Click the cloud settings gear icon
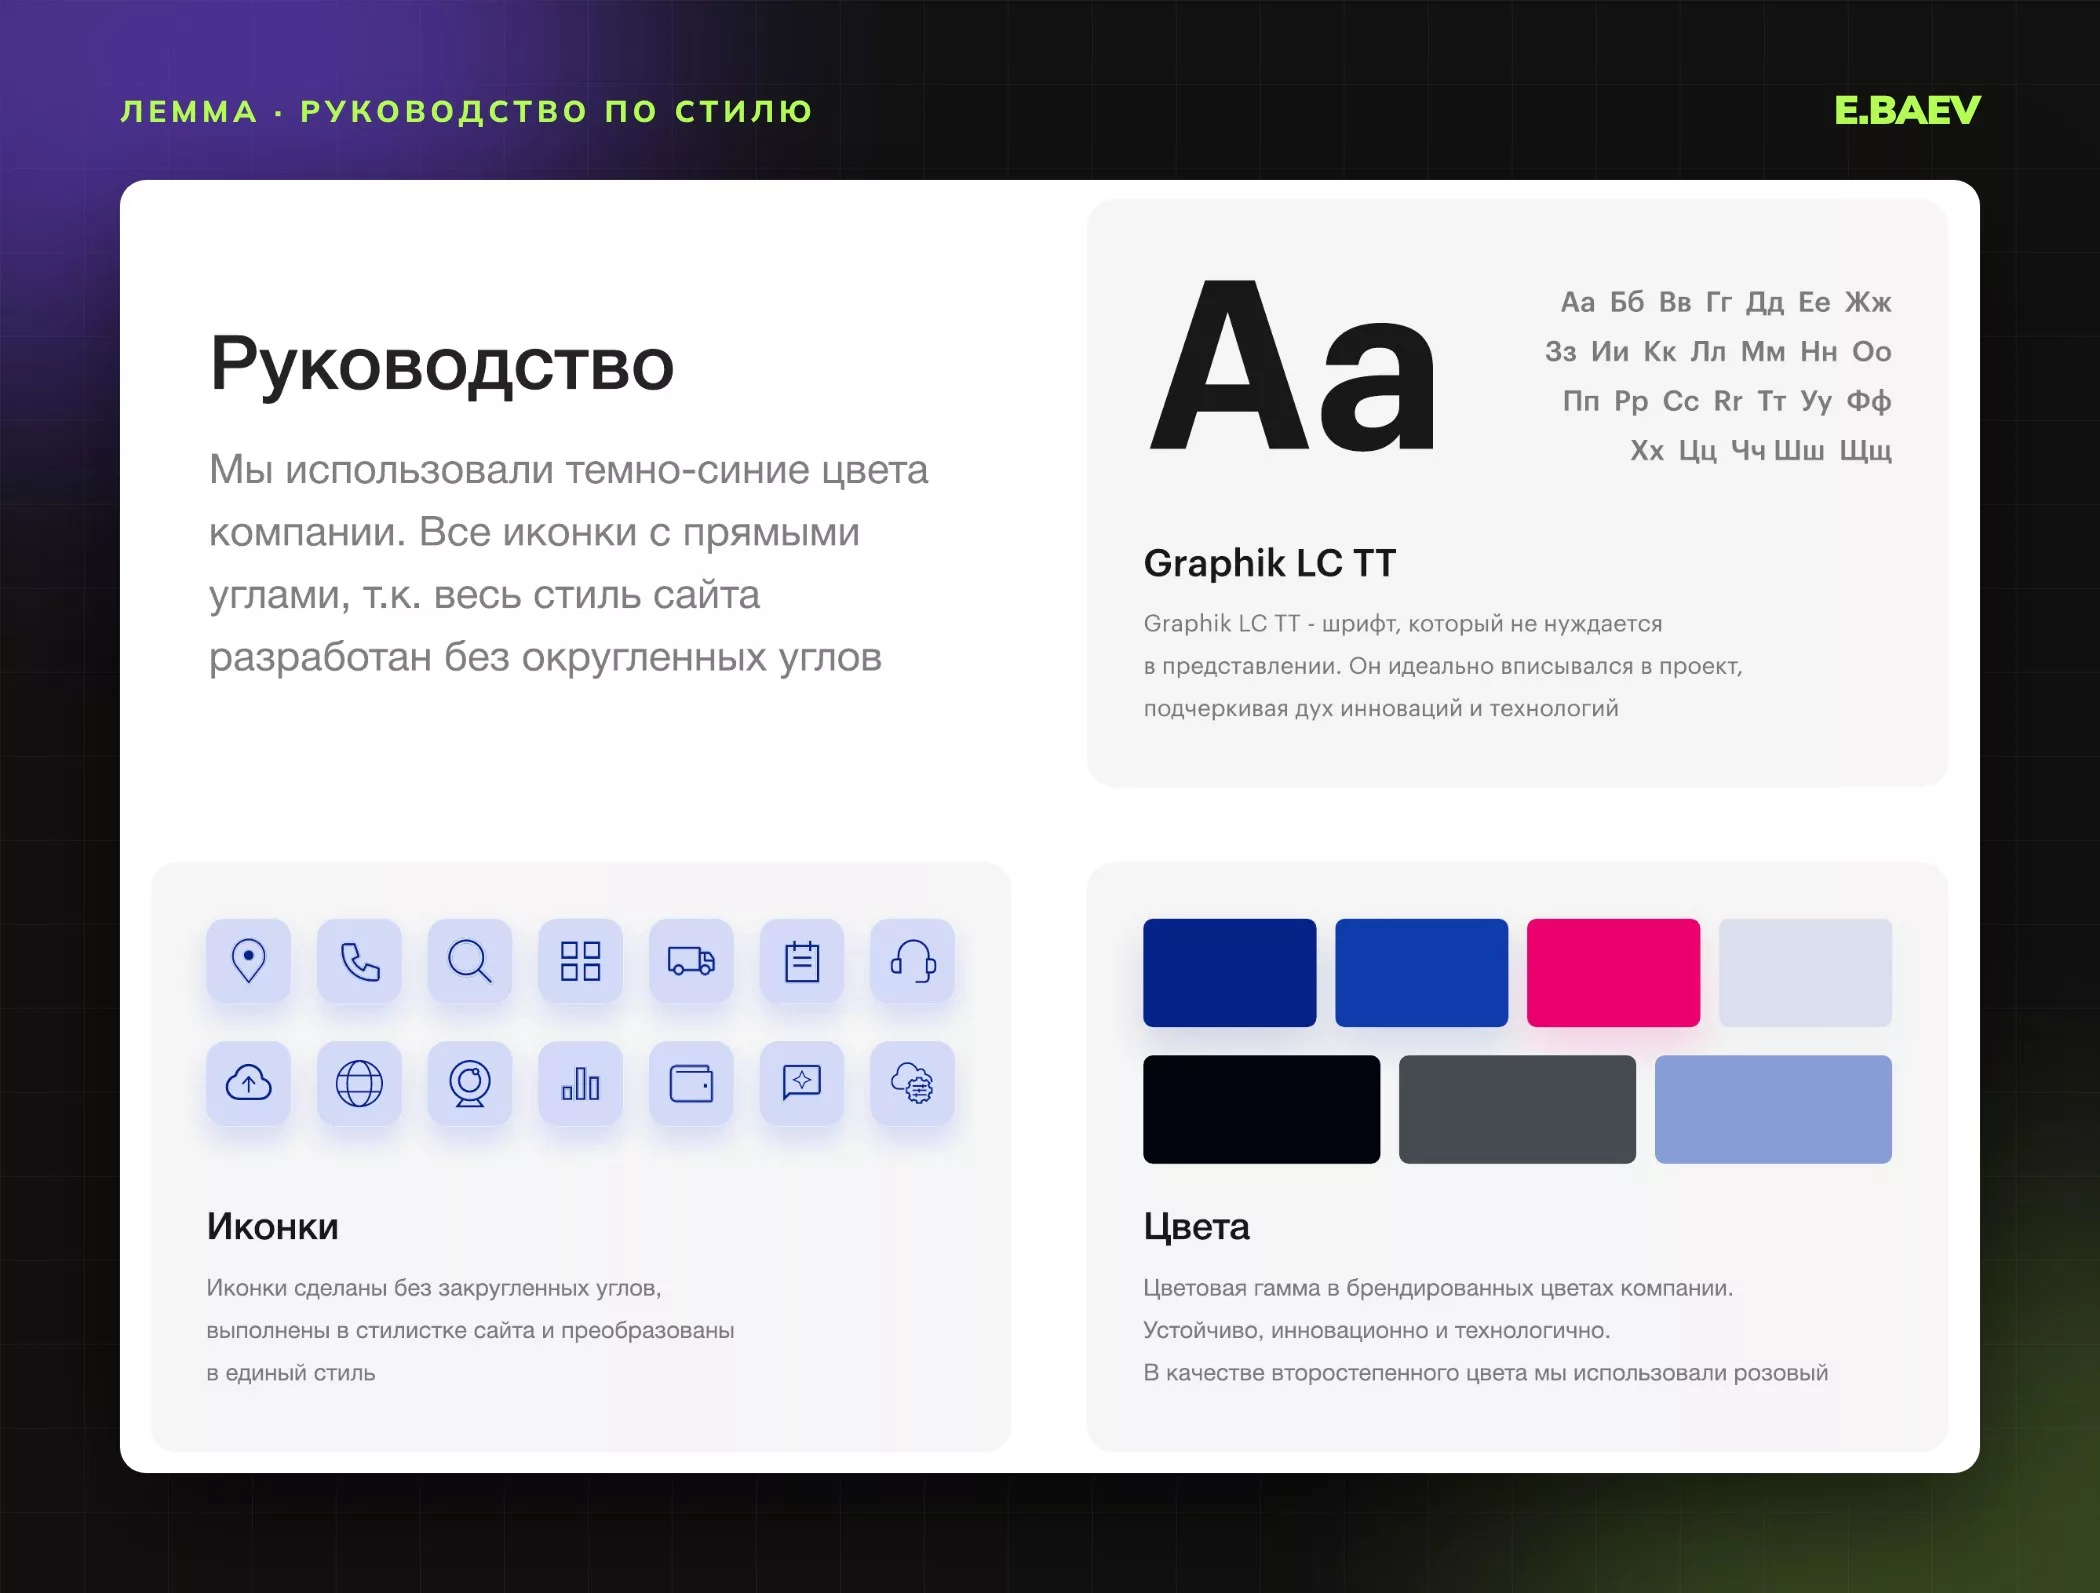This screenshot has width=2100, height=1593. (x=913, y=1083)
